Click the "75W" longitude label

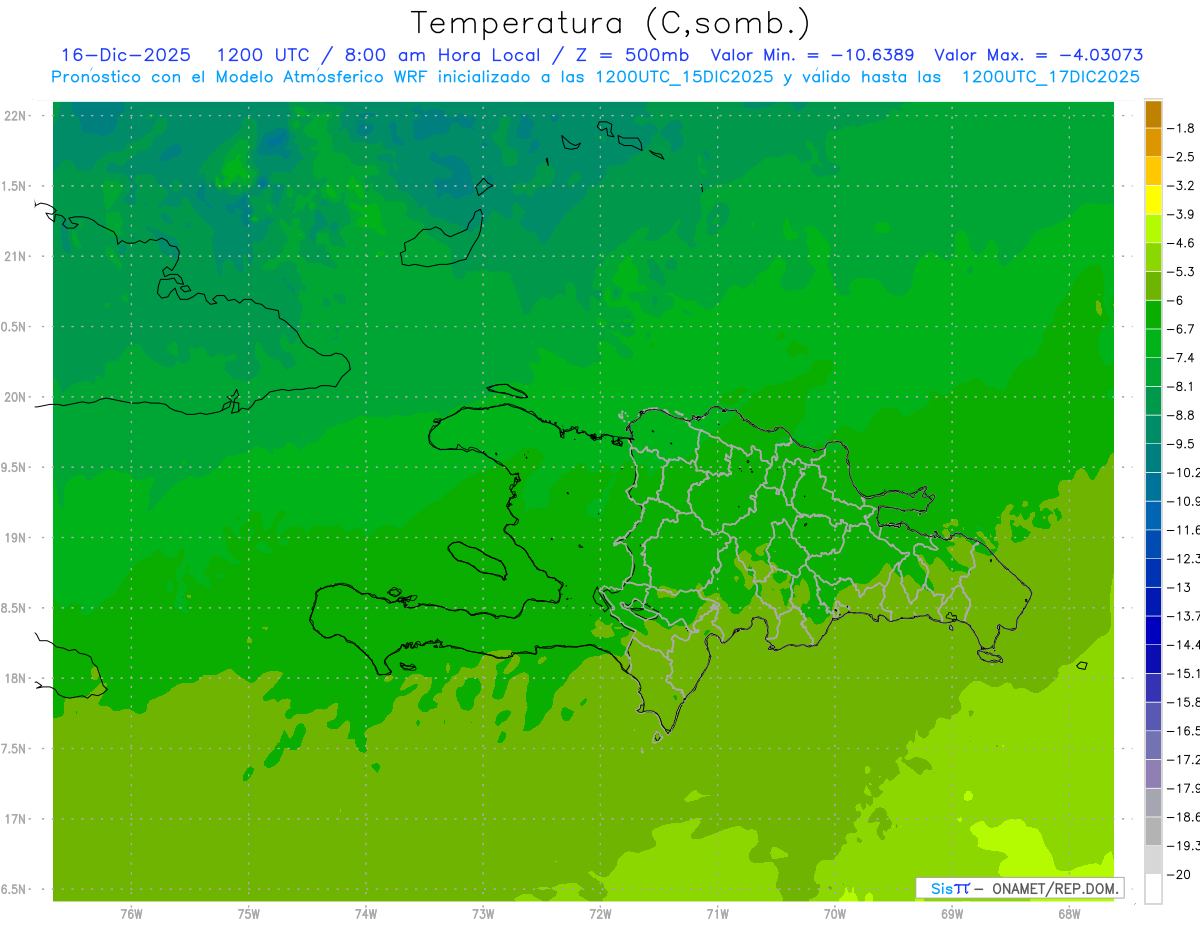click(x=248, y=914)
